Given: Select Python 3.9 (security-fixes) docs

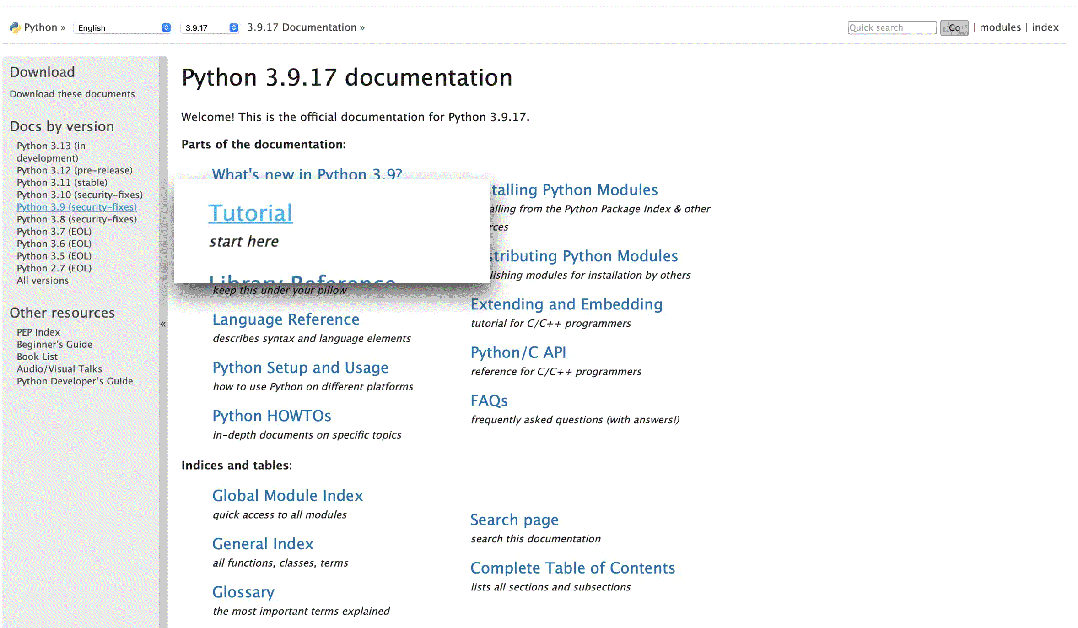Looking at the screenshot, I should coord(76,207).
